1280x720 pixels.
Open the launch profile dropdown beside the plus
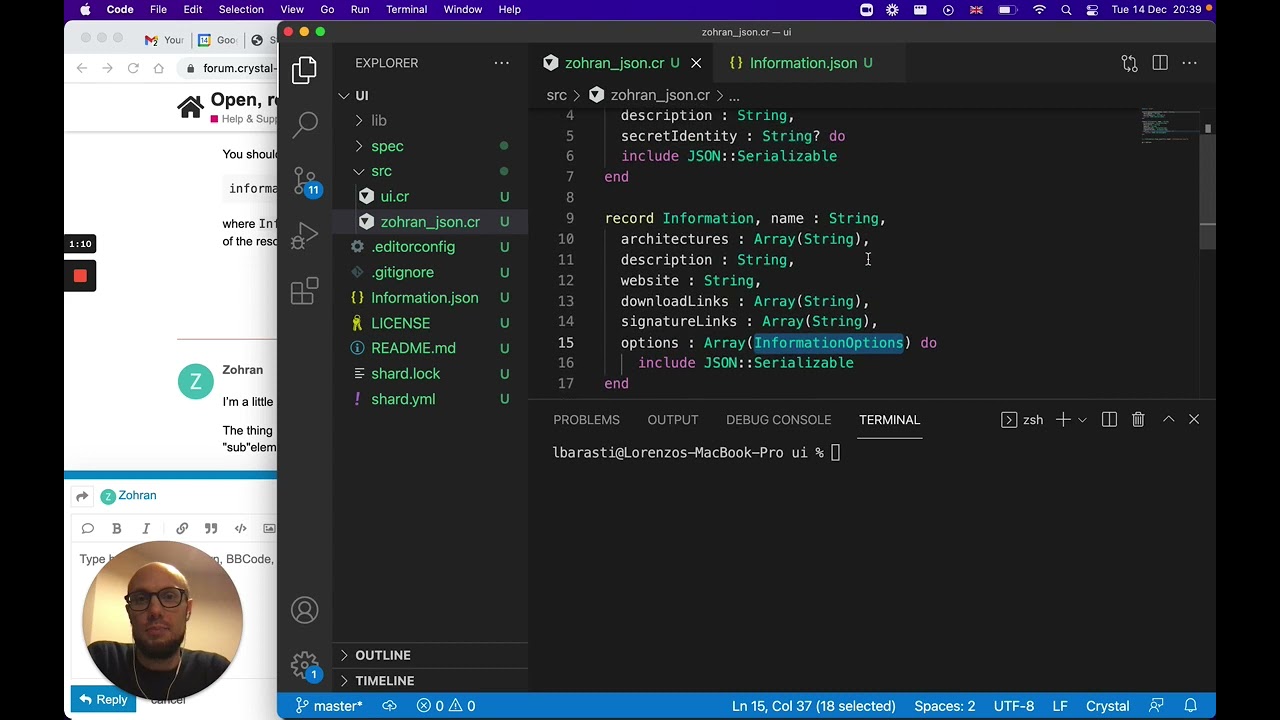point(1082,420)
